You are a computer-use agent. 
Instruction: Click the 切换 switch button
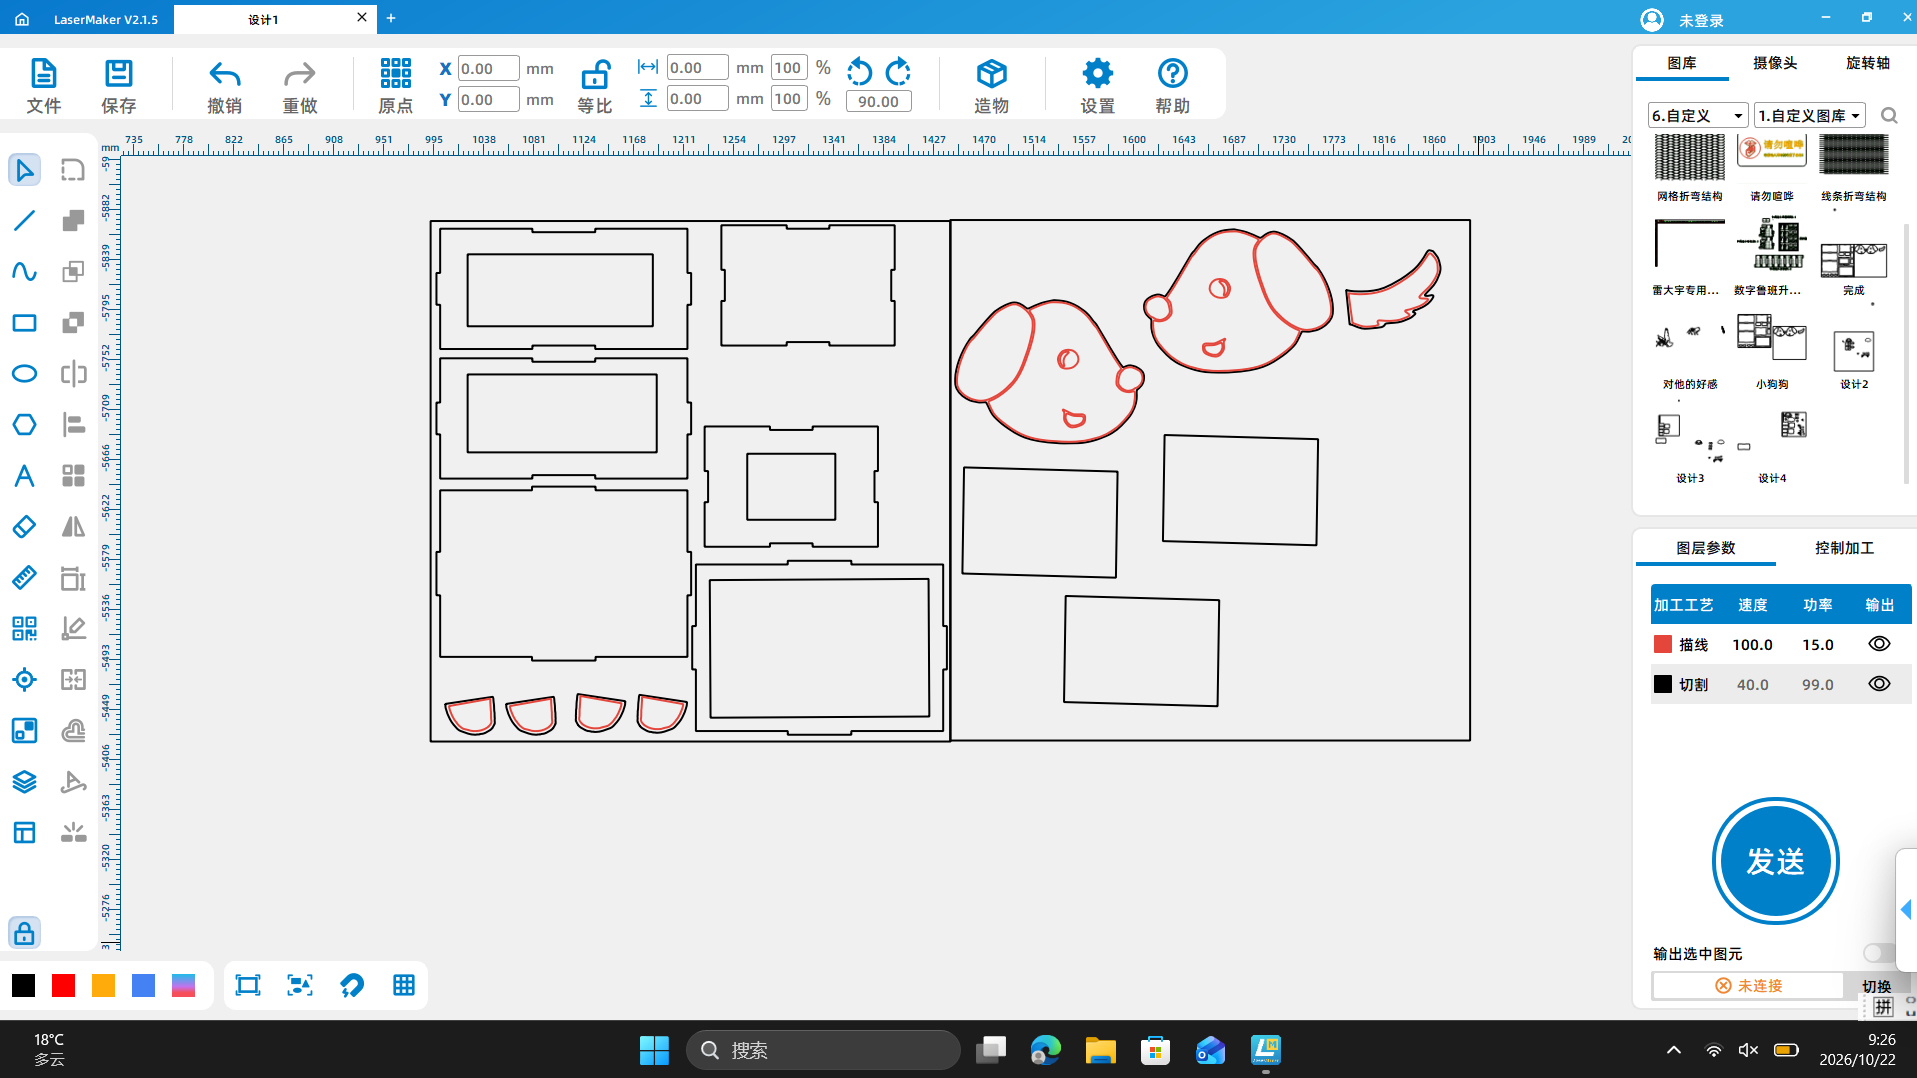[x=1876, y=986]
